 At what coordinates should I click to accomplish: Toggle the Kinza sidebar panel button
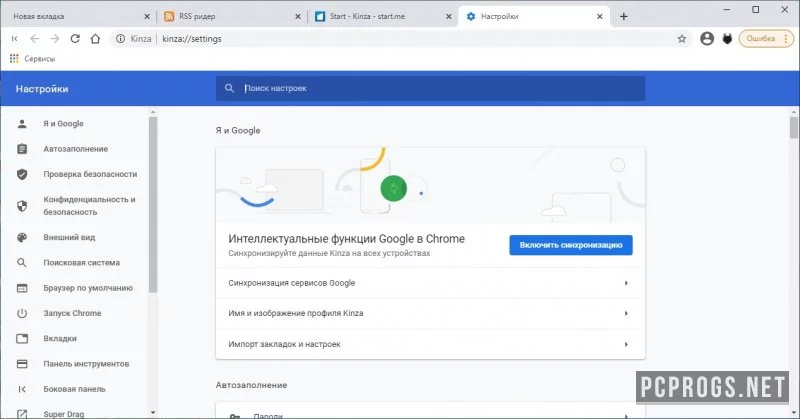tap(14, 39)
